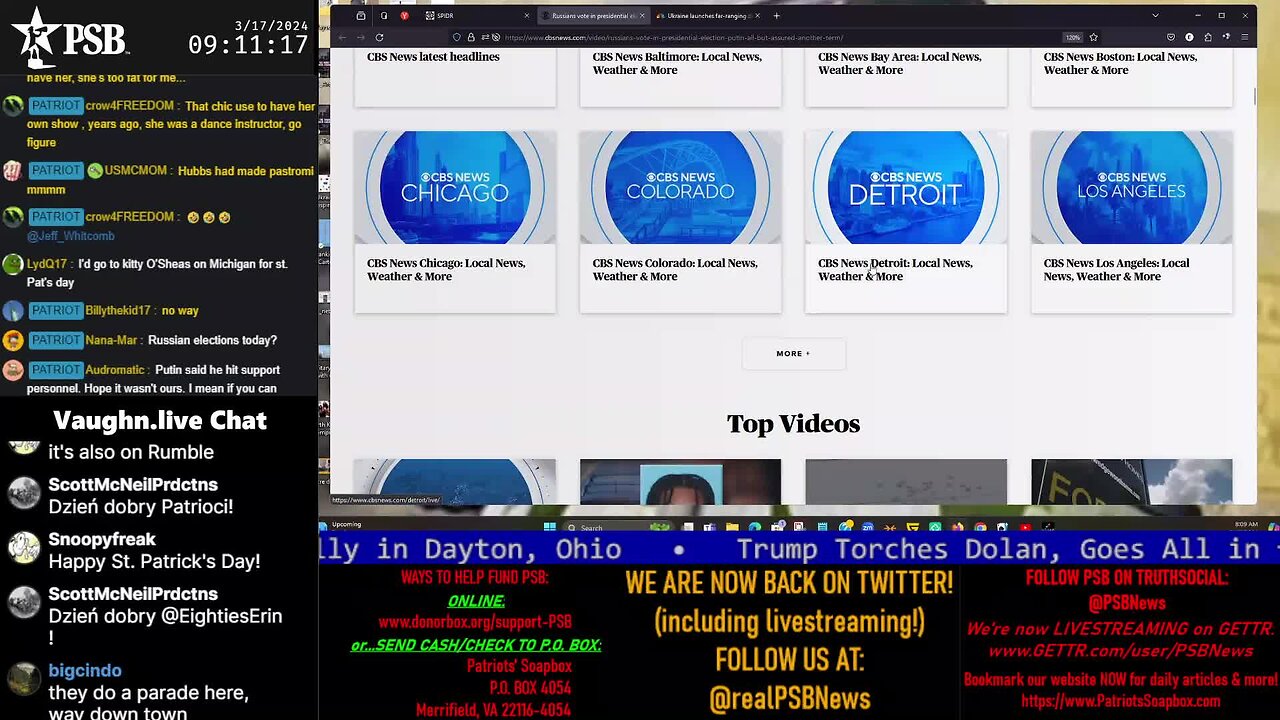
Task: Open a new browser tab
Action: tap(777, 15)
